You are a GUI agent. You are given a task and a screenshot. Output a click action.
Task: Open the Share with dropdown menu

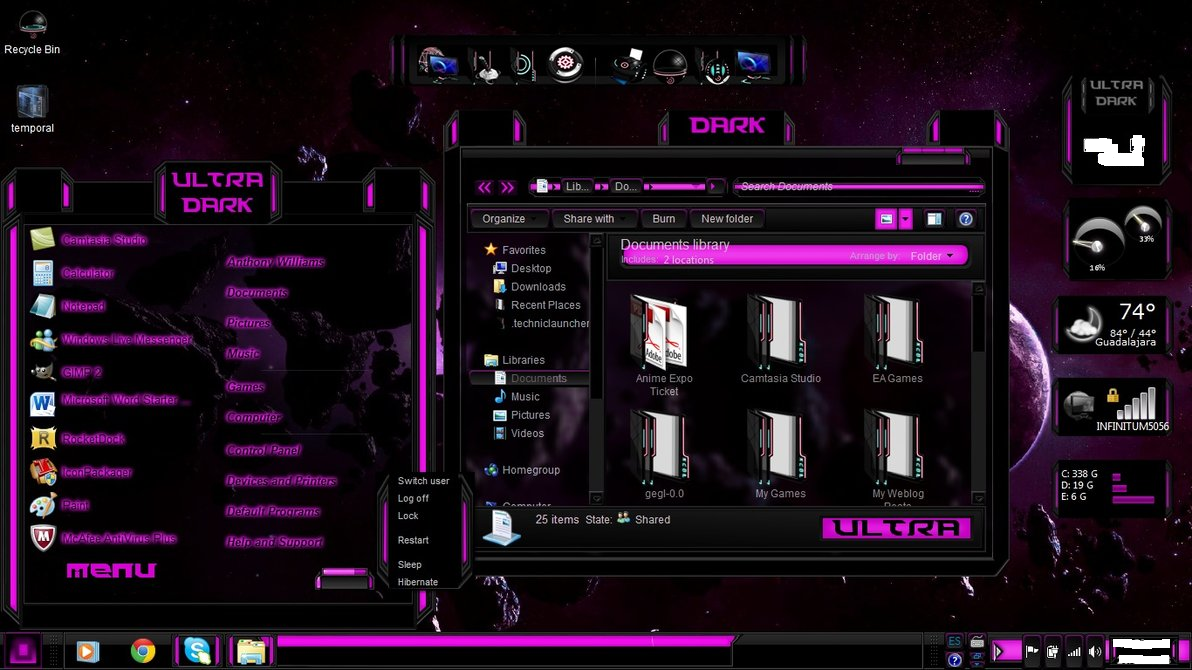click(593, 219)
